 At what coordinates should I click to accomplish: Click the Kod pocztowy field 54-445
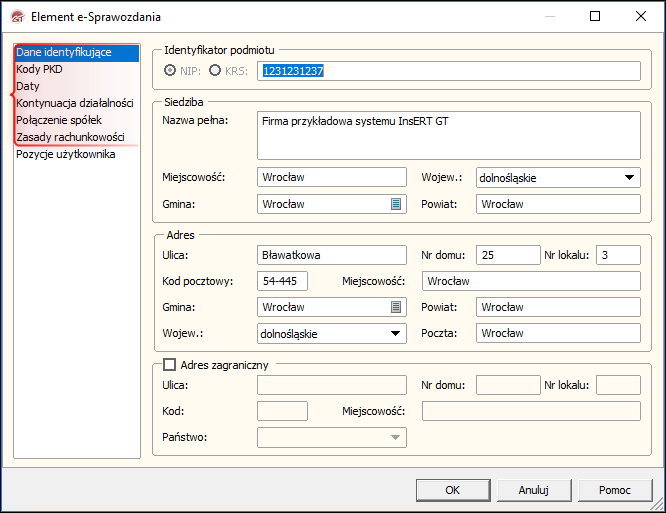click(282, 281)
